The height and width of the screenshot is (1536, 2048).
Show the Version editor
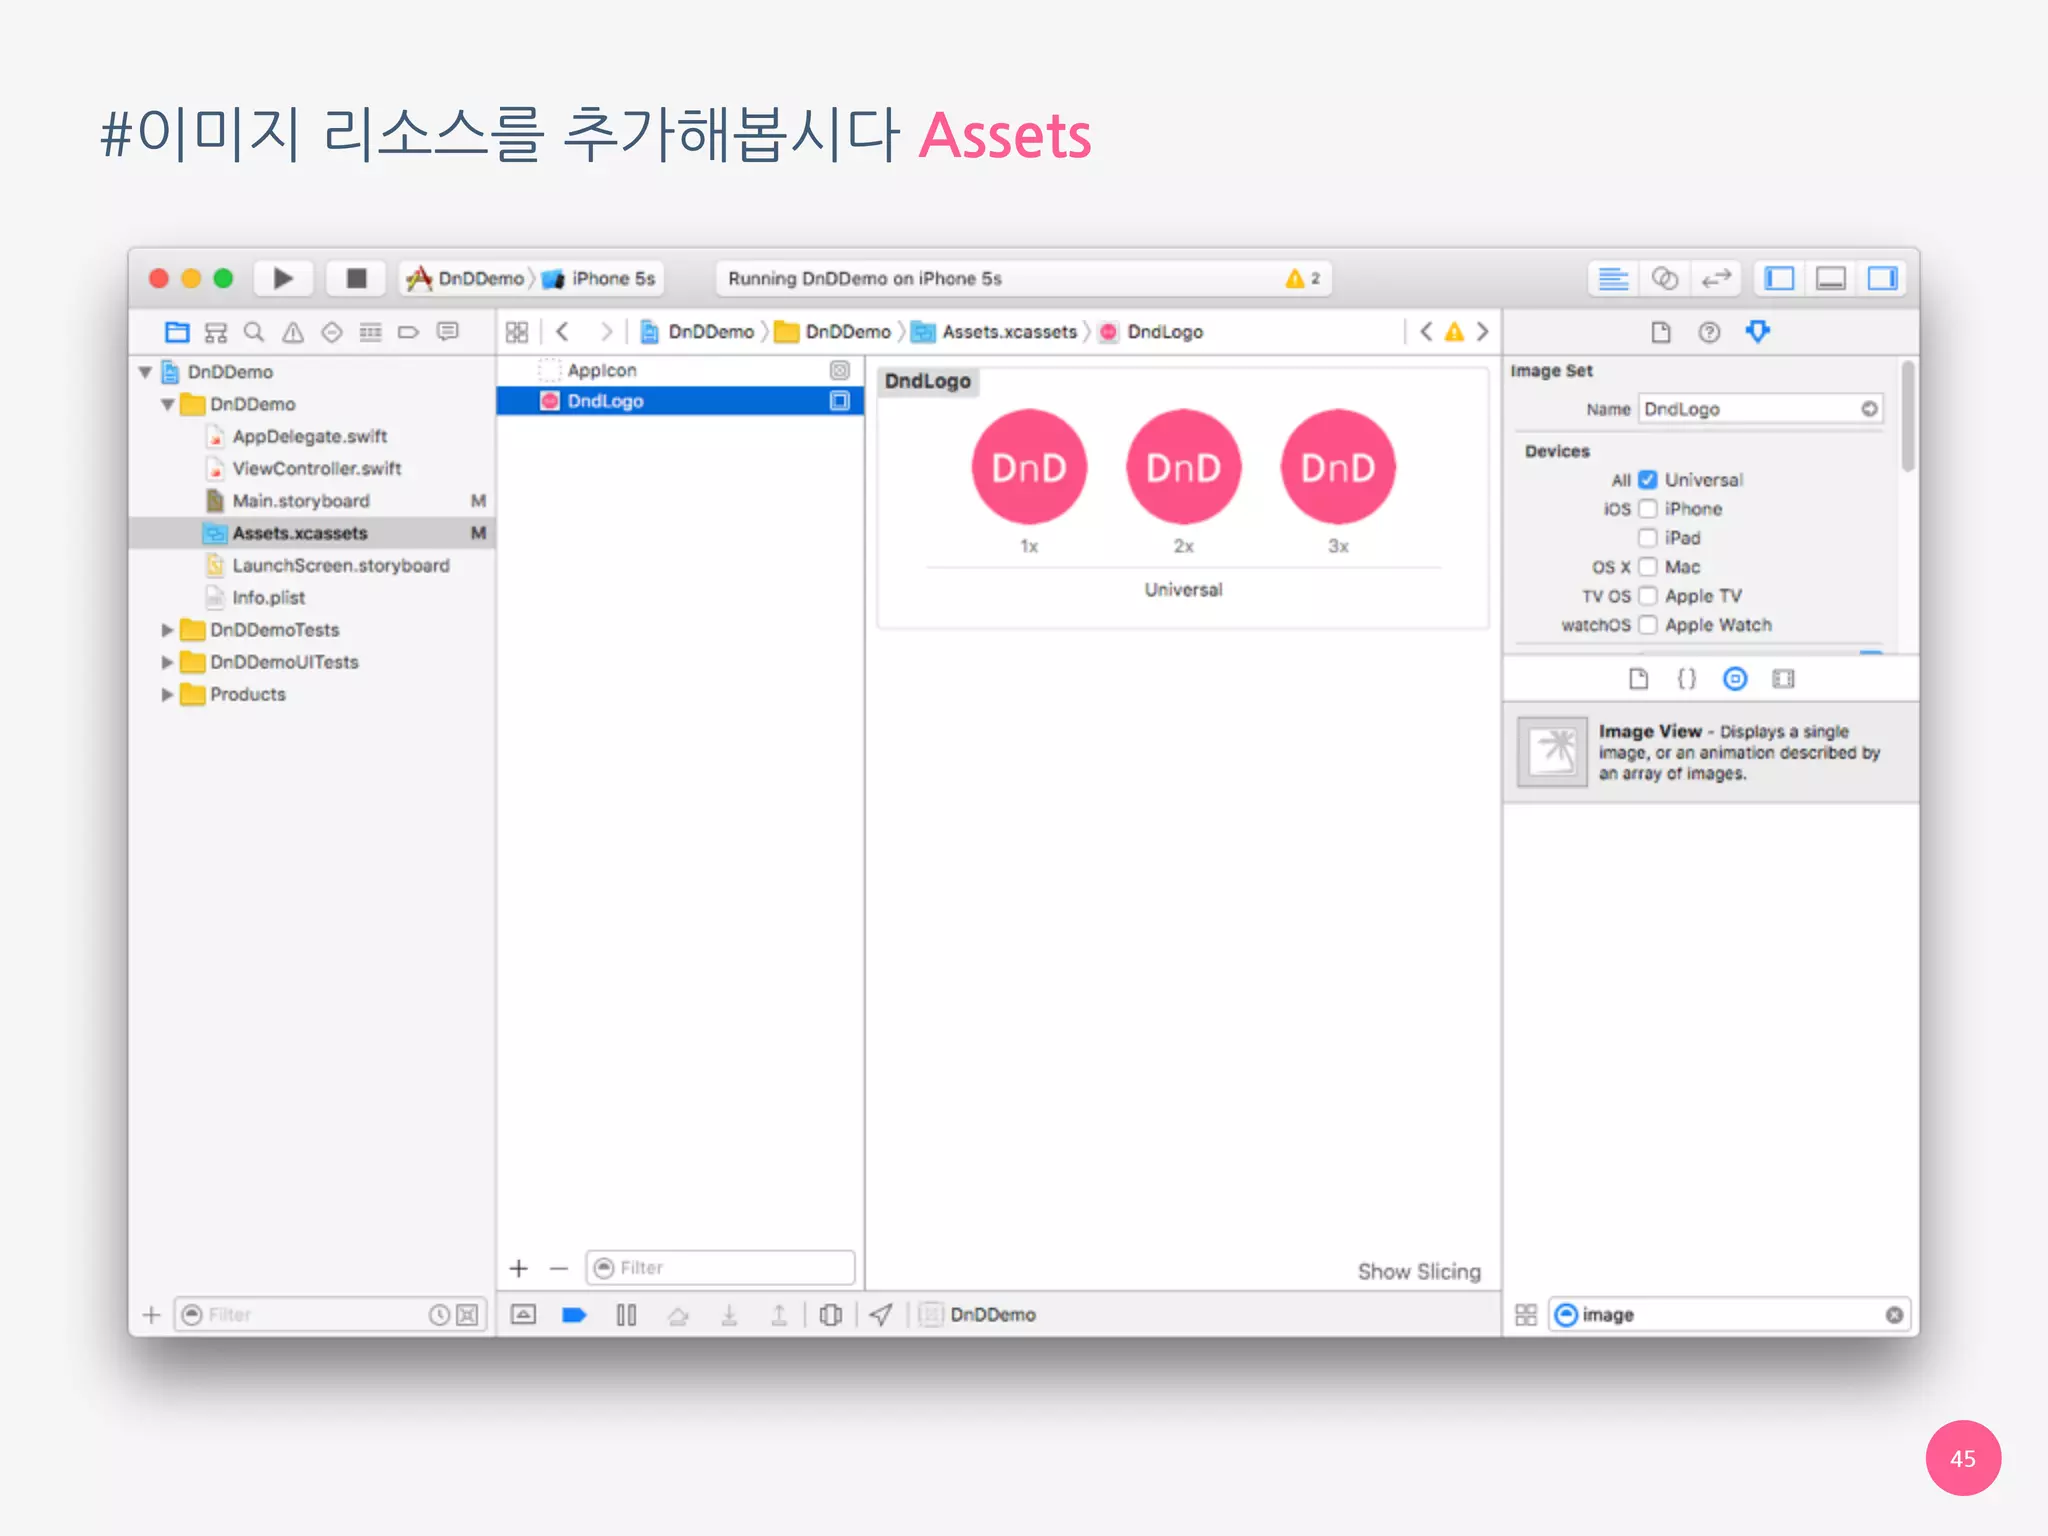point(1716,278)
